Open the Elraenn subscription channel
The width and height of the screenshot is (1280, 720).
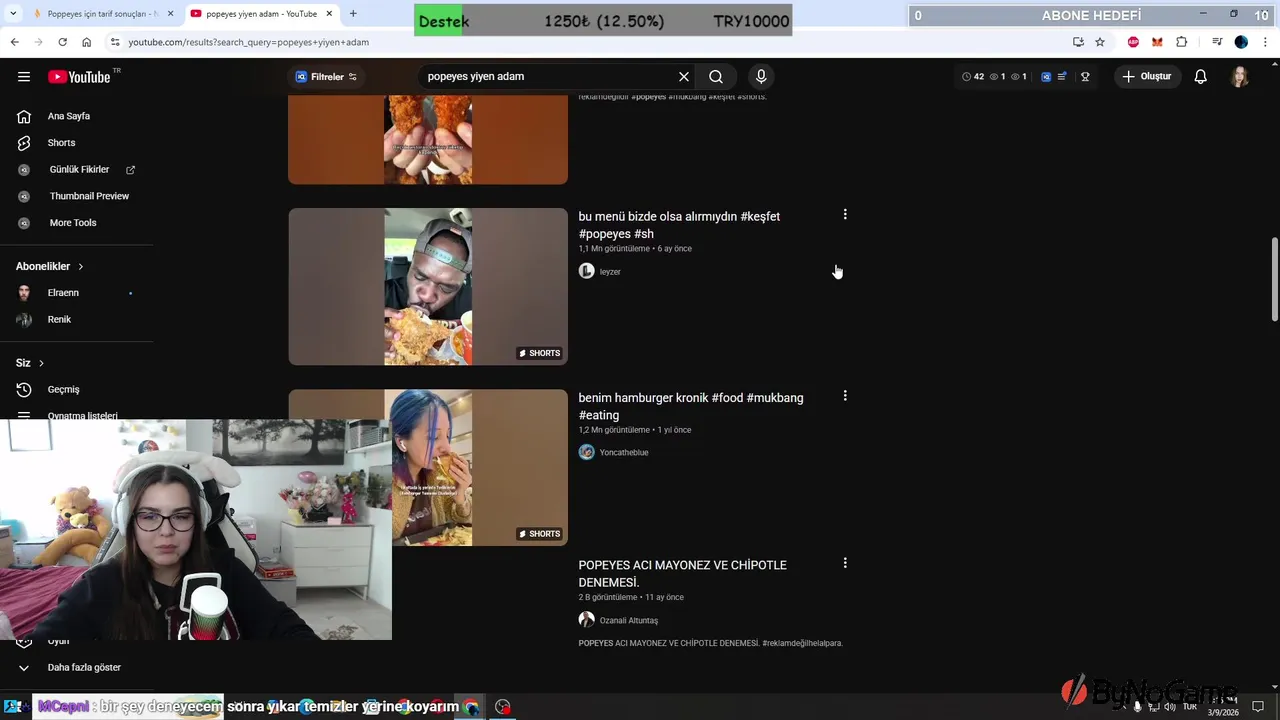click(63, 293)
